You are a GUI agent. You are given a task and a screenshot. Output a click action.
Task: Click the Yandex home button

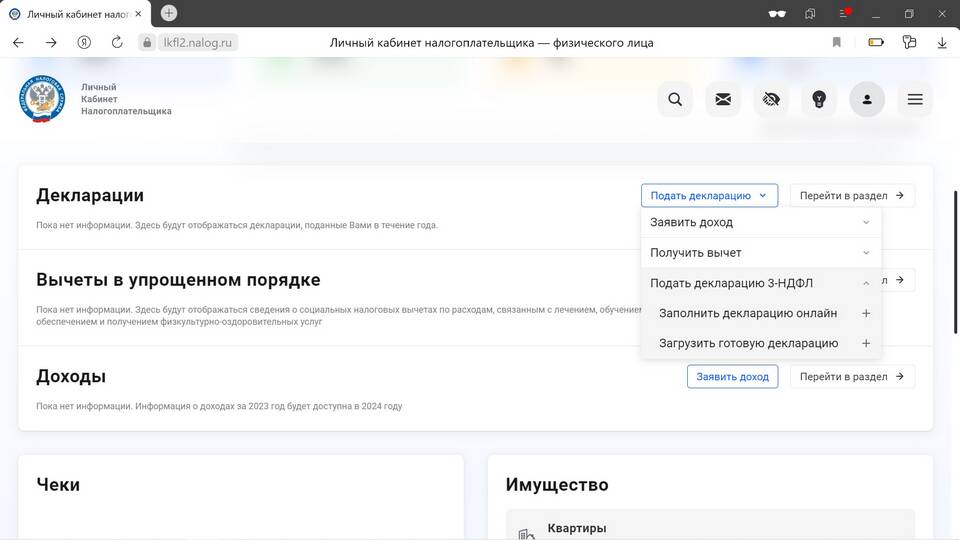pyautogui.click(x=84, y=42)
